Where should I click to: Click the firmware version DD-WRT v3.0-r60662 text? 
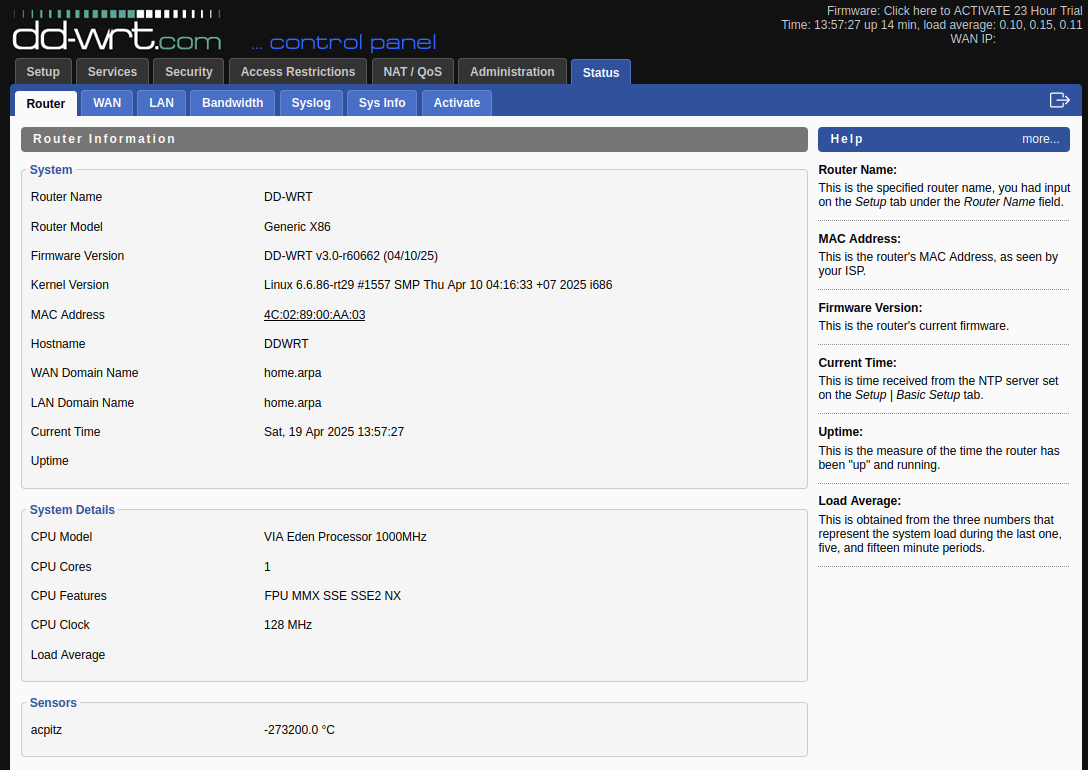tap(350, 256)
